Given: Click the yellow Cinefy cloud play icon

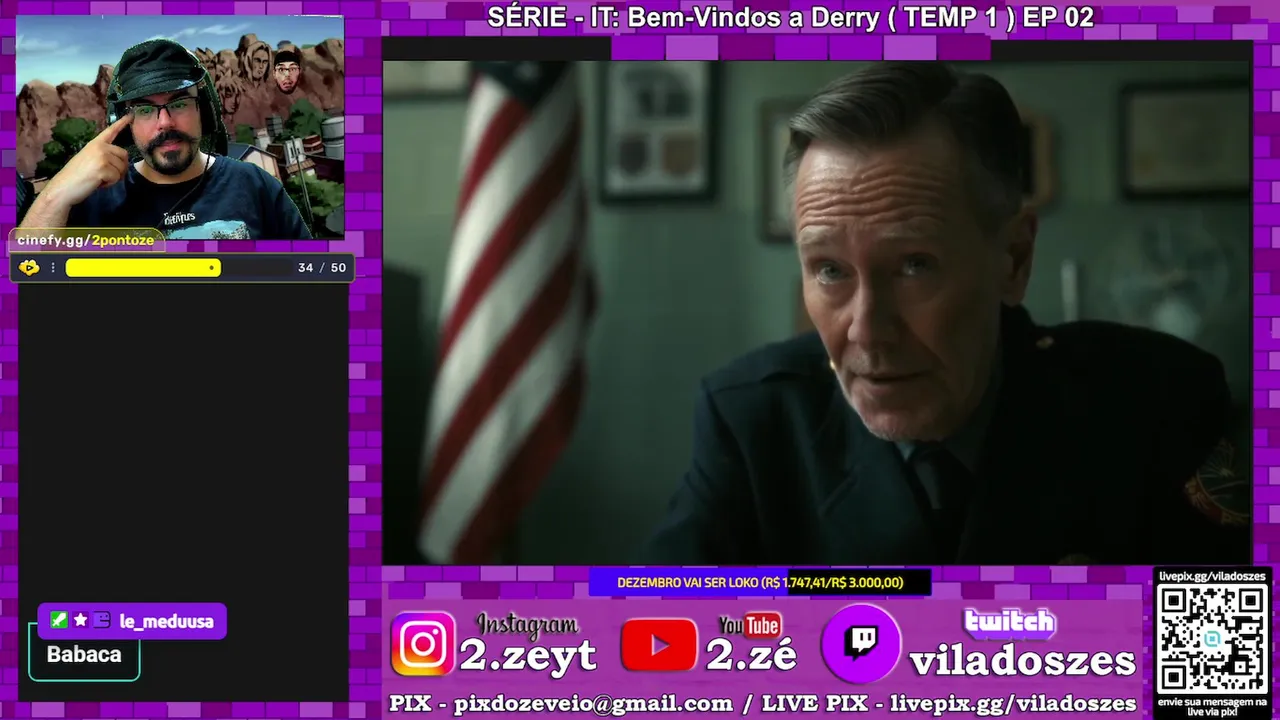Looking at the screenshot, I should pos(29,267).
